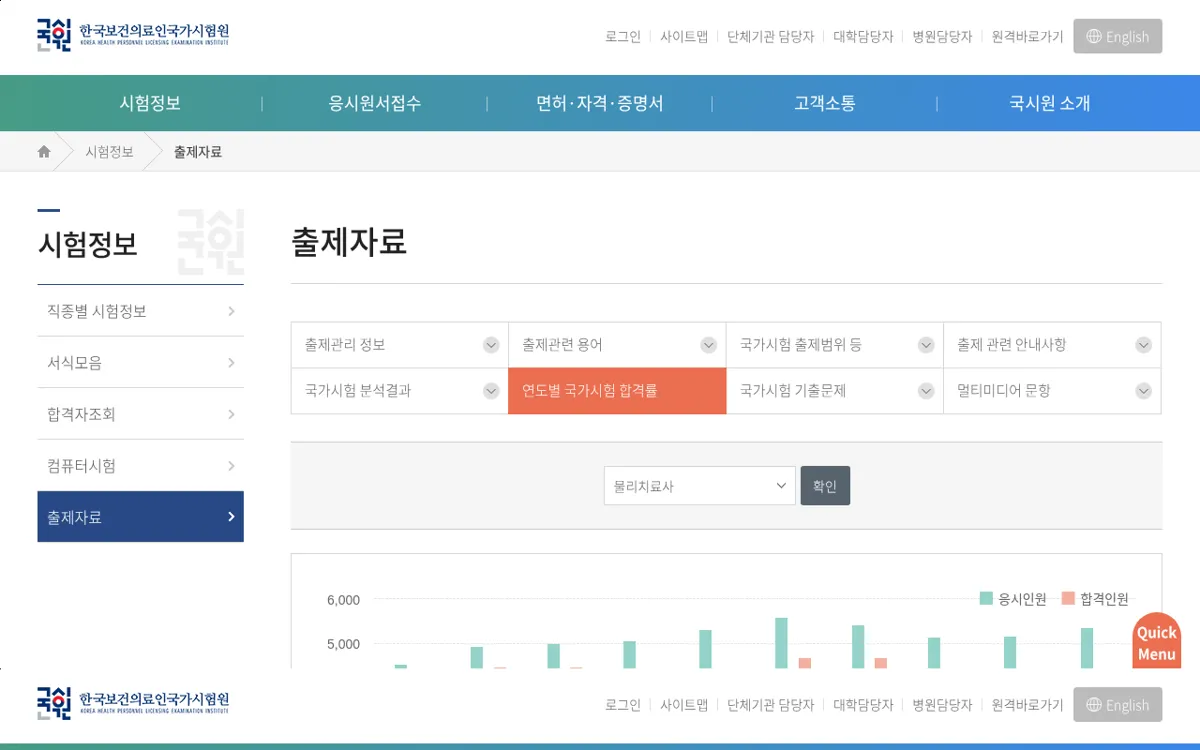
Task: Click the top 병원담당자 link
Action: coord(942,36)
